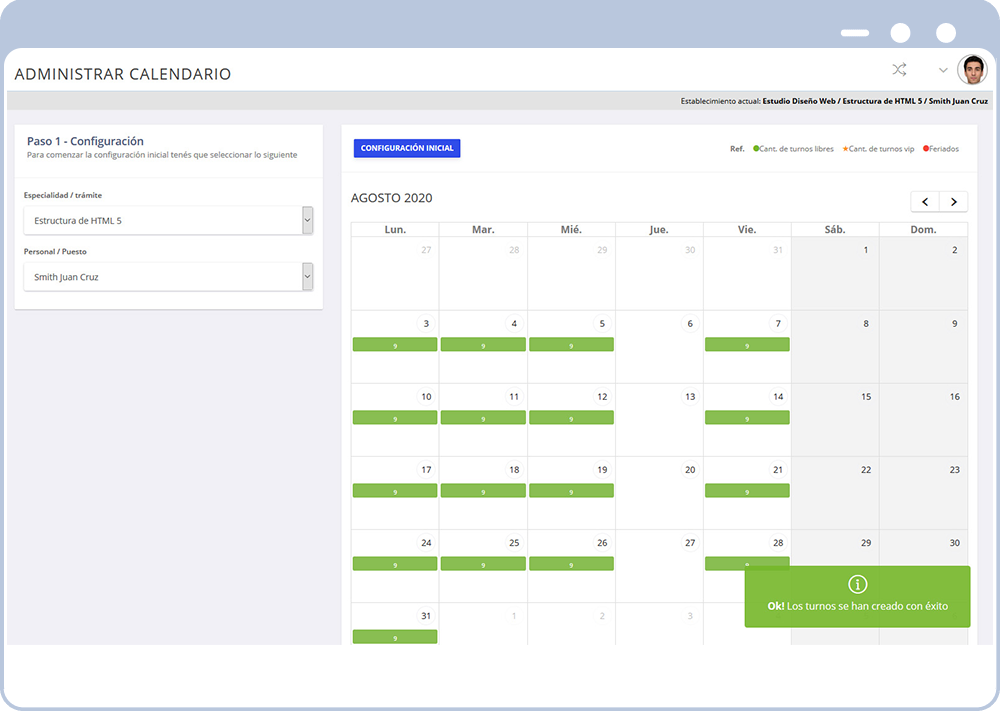Open the Especialidad / trámite dropdown
Image resolution: width=1000 pixels, height=712 pixels.
pos(167,220)
